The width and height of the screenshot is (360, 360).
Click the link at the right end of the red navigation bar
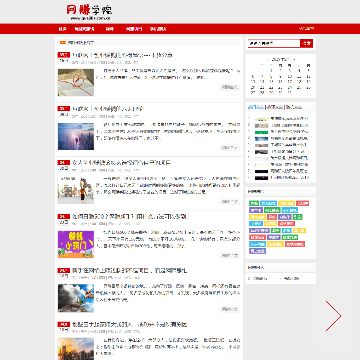(x=306, y=29)
